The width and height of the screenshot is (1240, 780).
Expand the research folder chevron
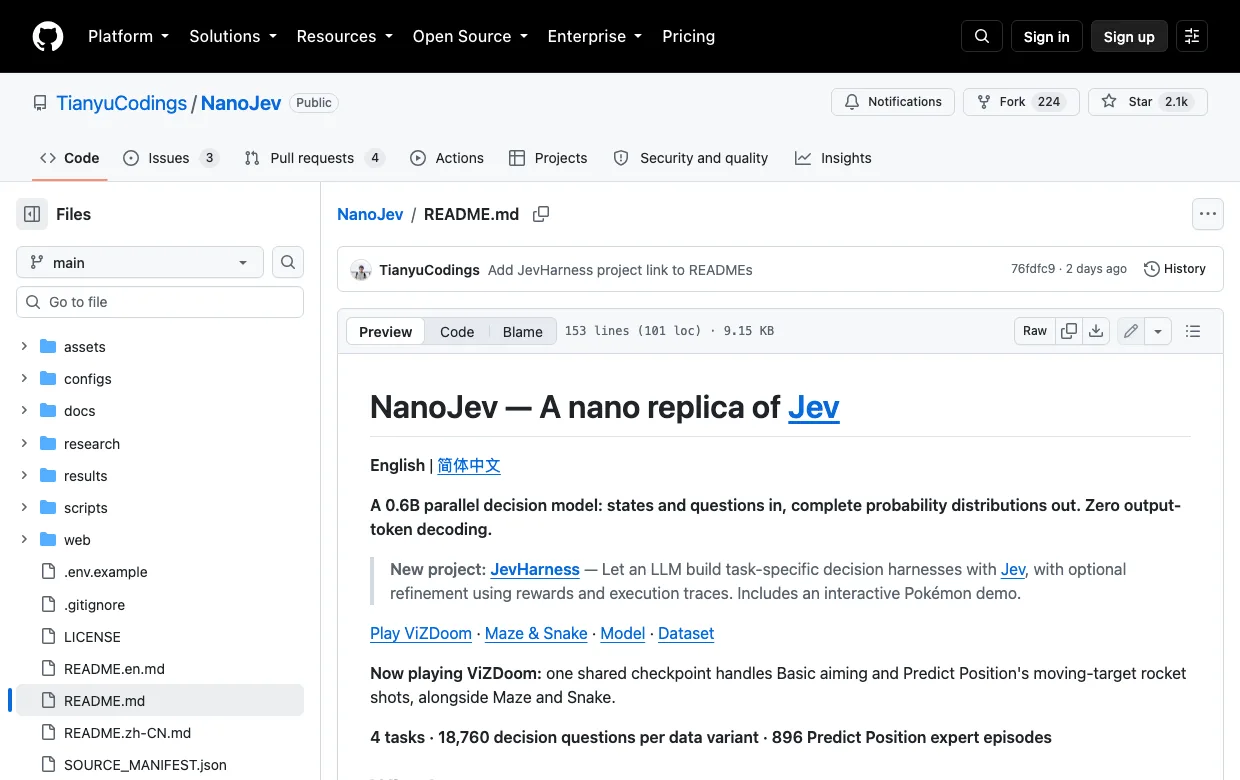point(24,443)
